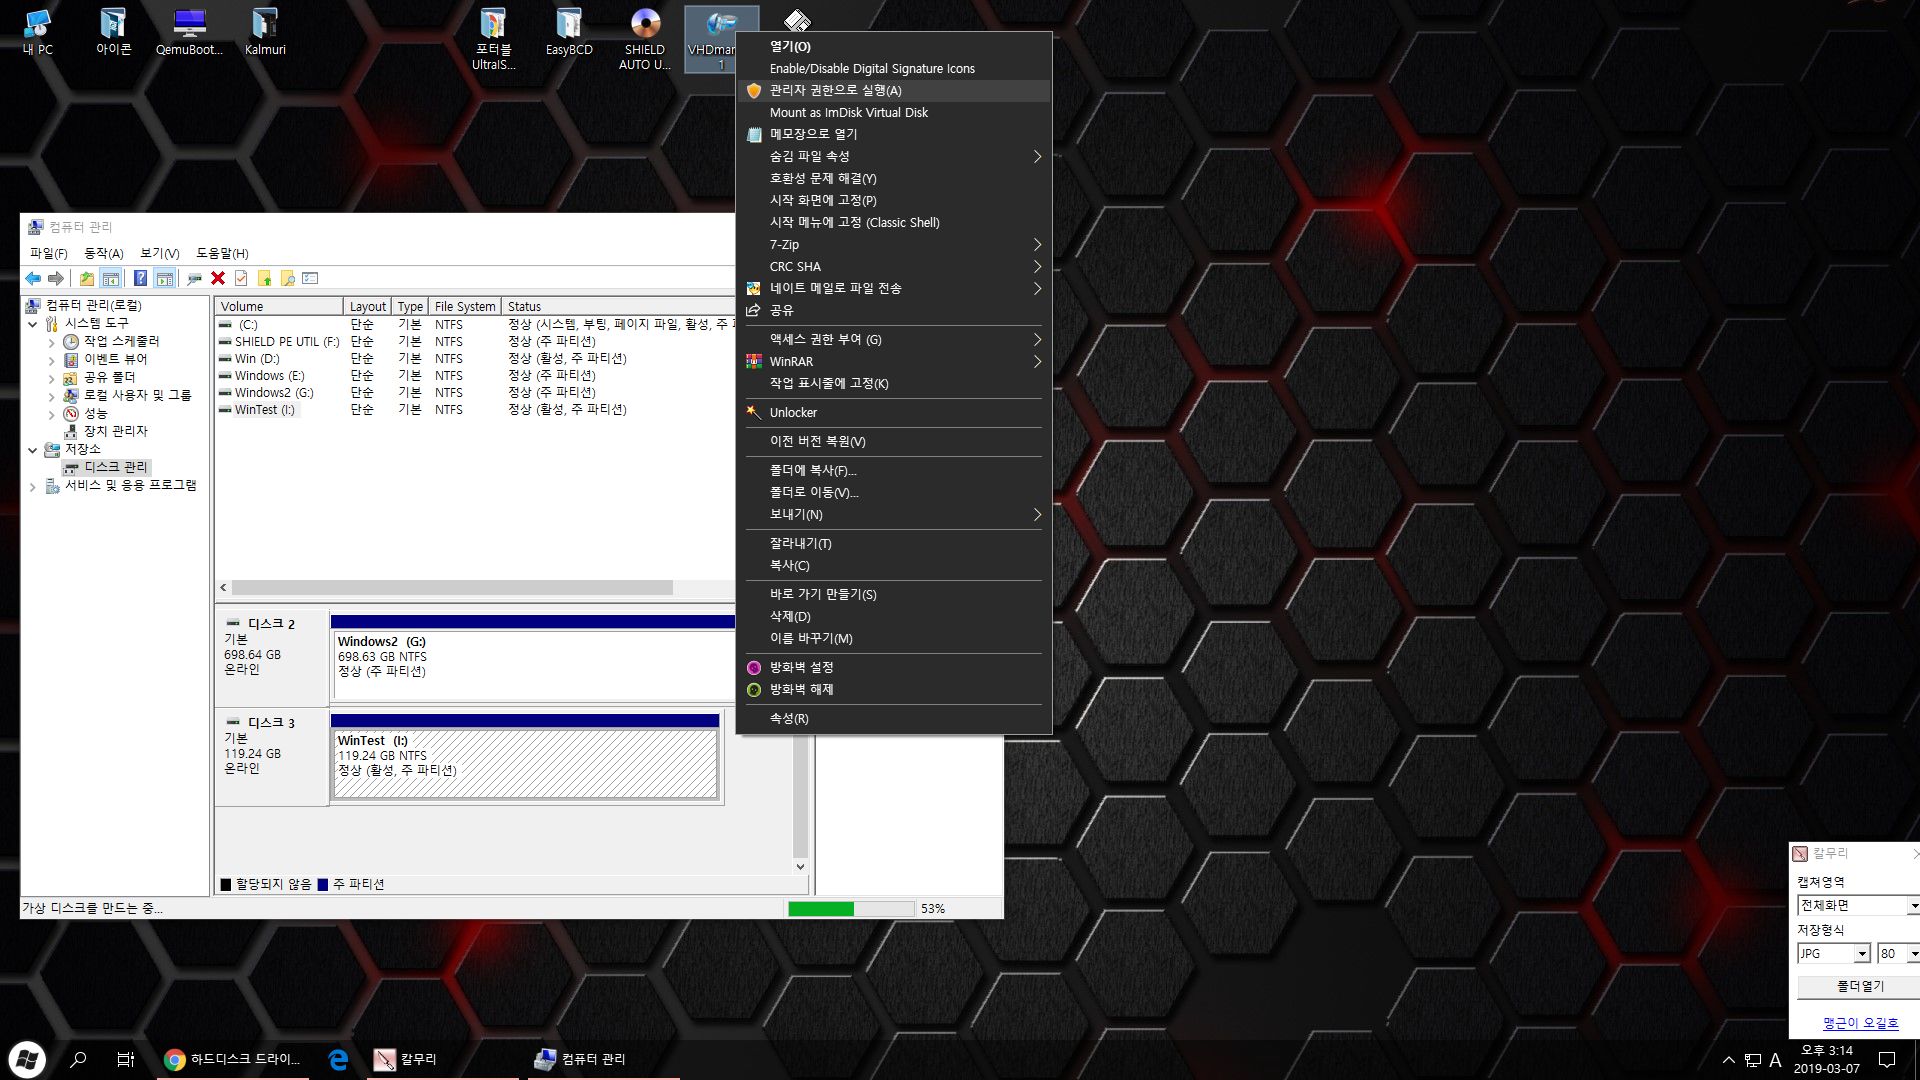Click scroll-down arrow of disk pane scrollbar
Image resolution: width=1920 pixels, height=1080 pixels.
click(800, 867)
